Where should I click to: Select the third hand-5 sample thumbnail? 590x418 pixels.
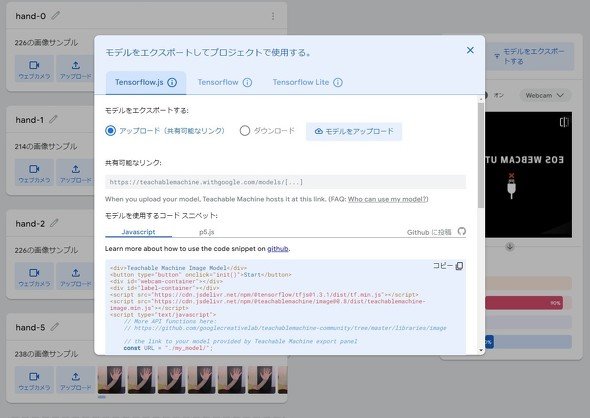tap(172, 380)
